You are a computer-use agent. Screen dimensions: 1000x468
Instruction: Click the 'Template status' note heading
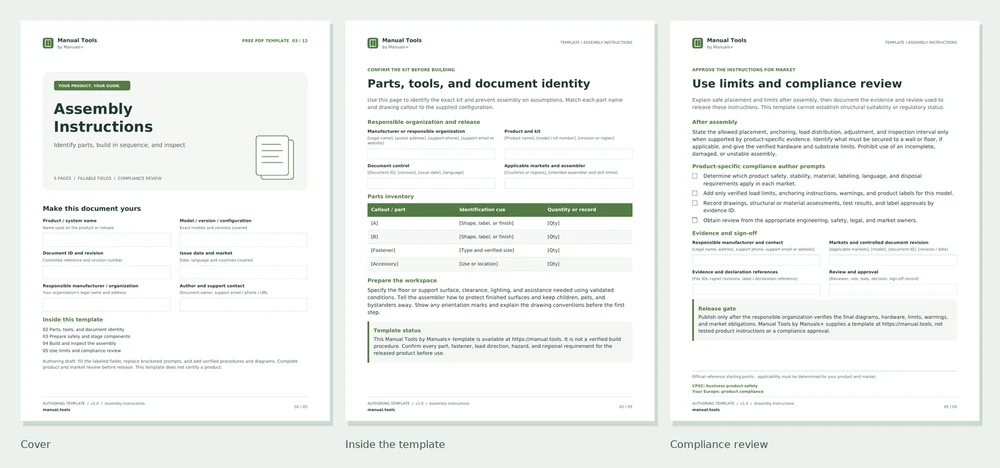[397, 331]
